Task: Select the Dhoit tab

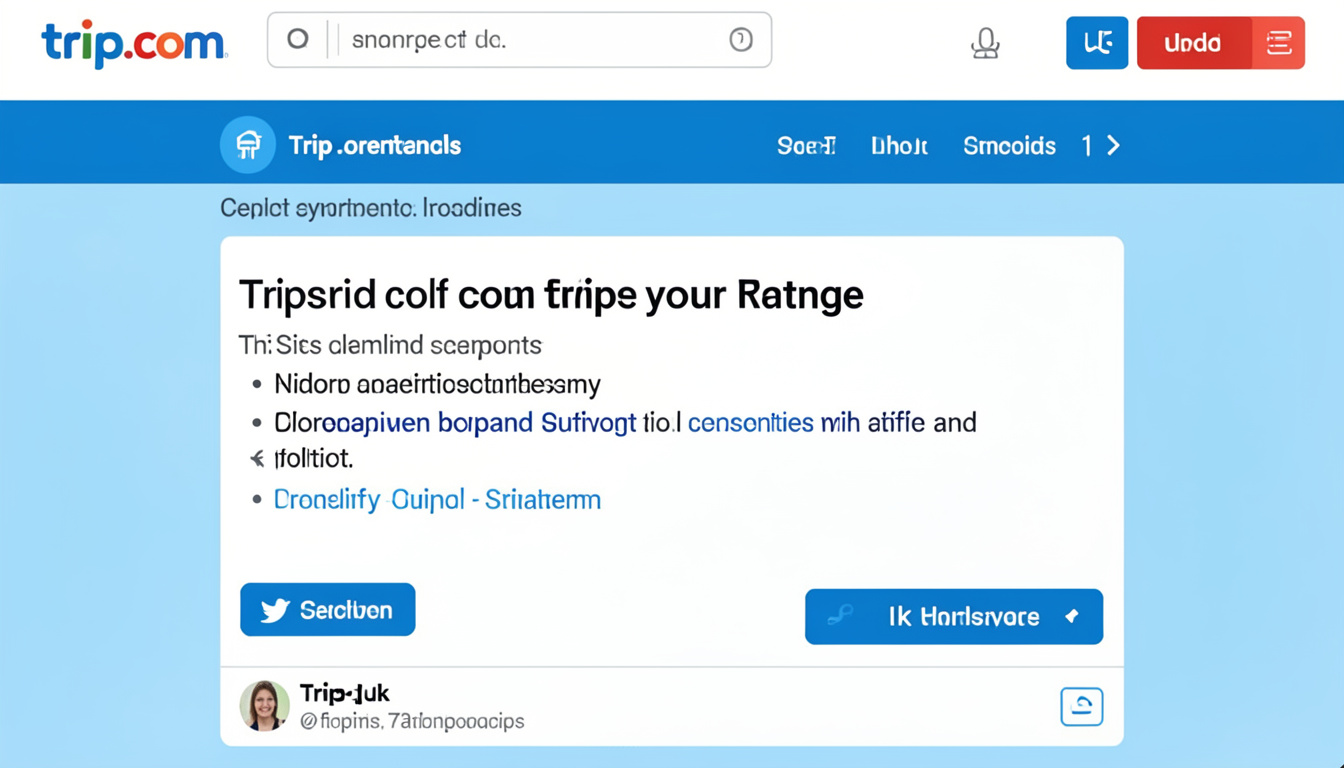Action: (x=899, y=146)
